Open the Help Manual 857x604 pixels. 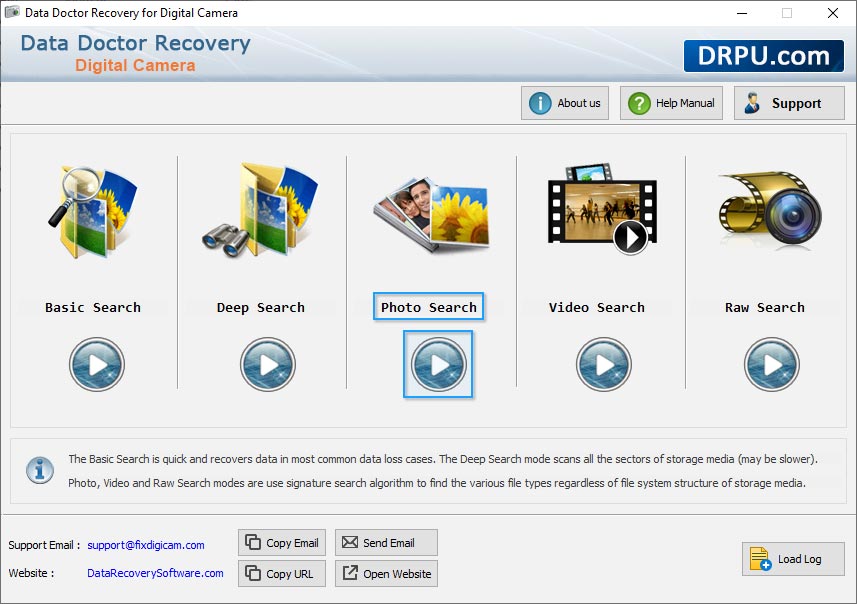671,103
